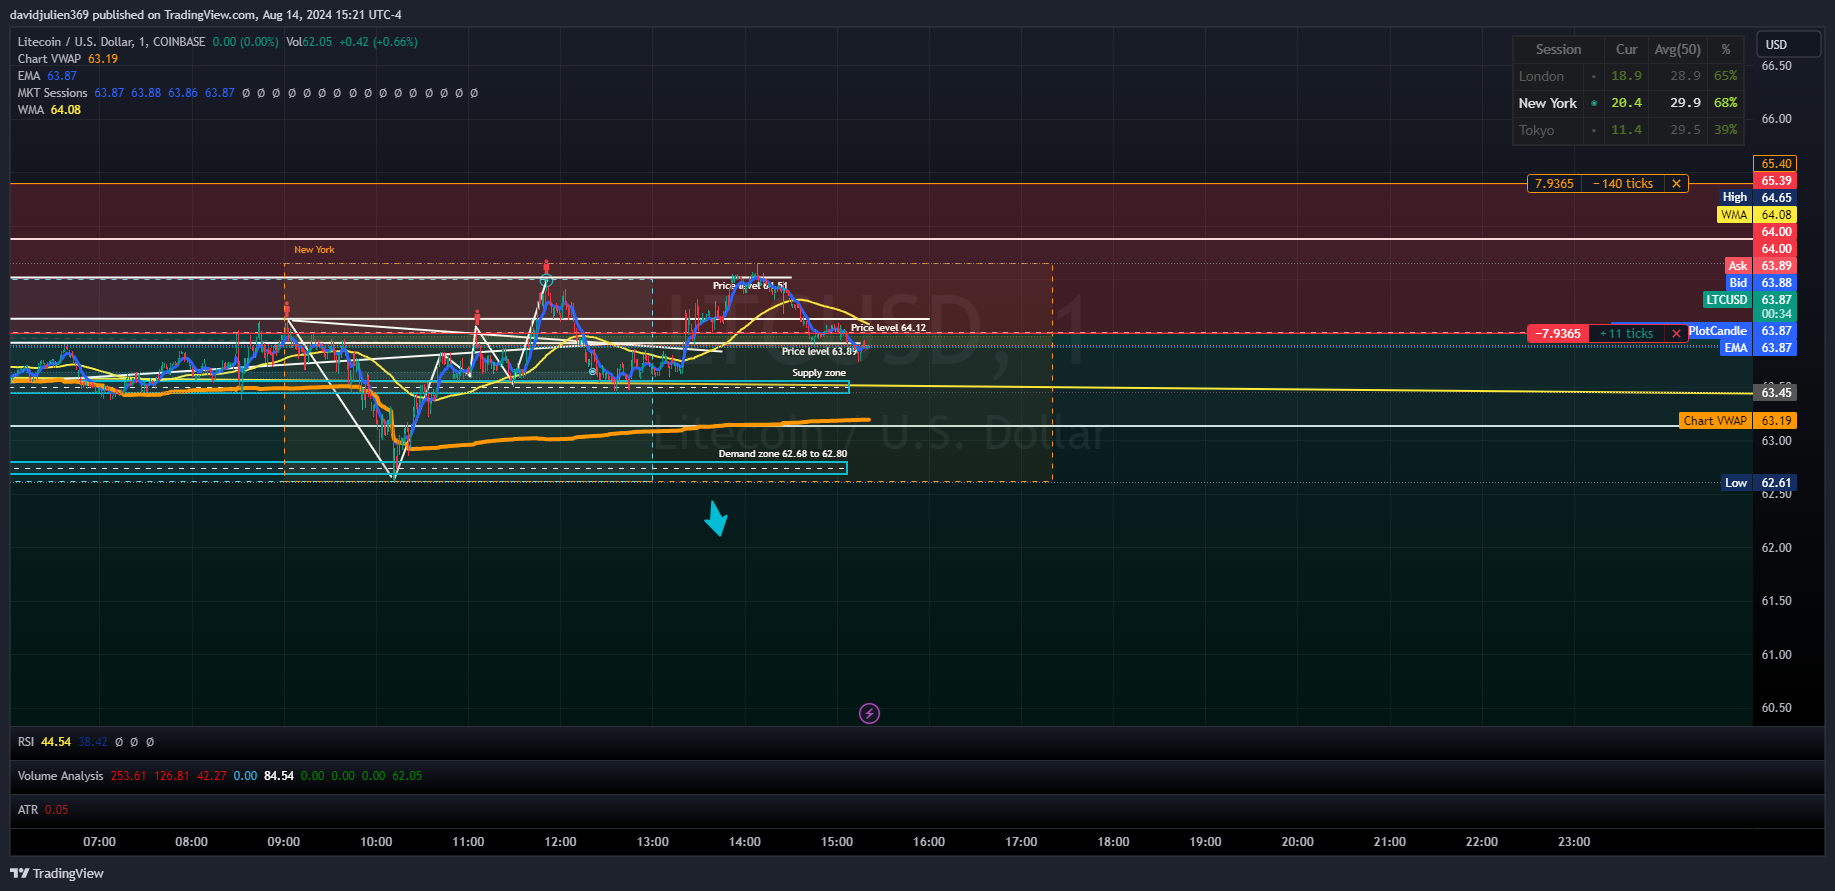Image resolution: width=1835 pixels, height=891 pixels.
Task: Click the London row in session table
Action: (x=1628, y=76)
